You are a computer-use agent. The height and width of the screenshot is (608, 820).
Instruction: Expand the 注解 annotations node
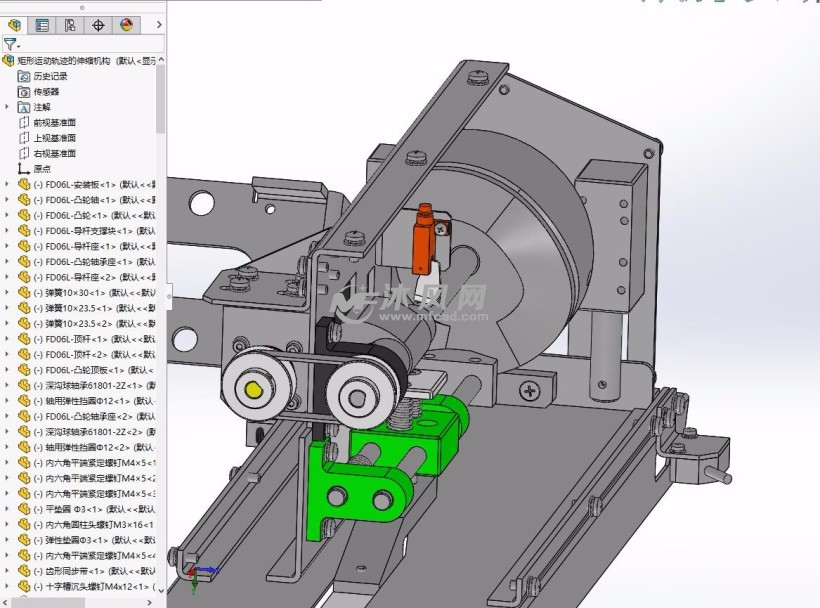tap(8, 107)
